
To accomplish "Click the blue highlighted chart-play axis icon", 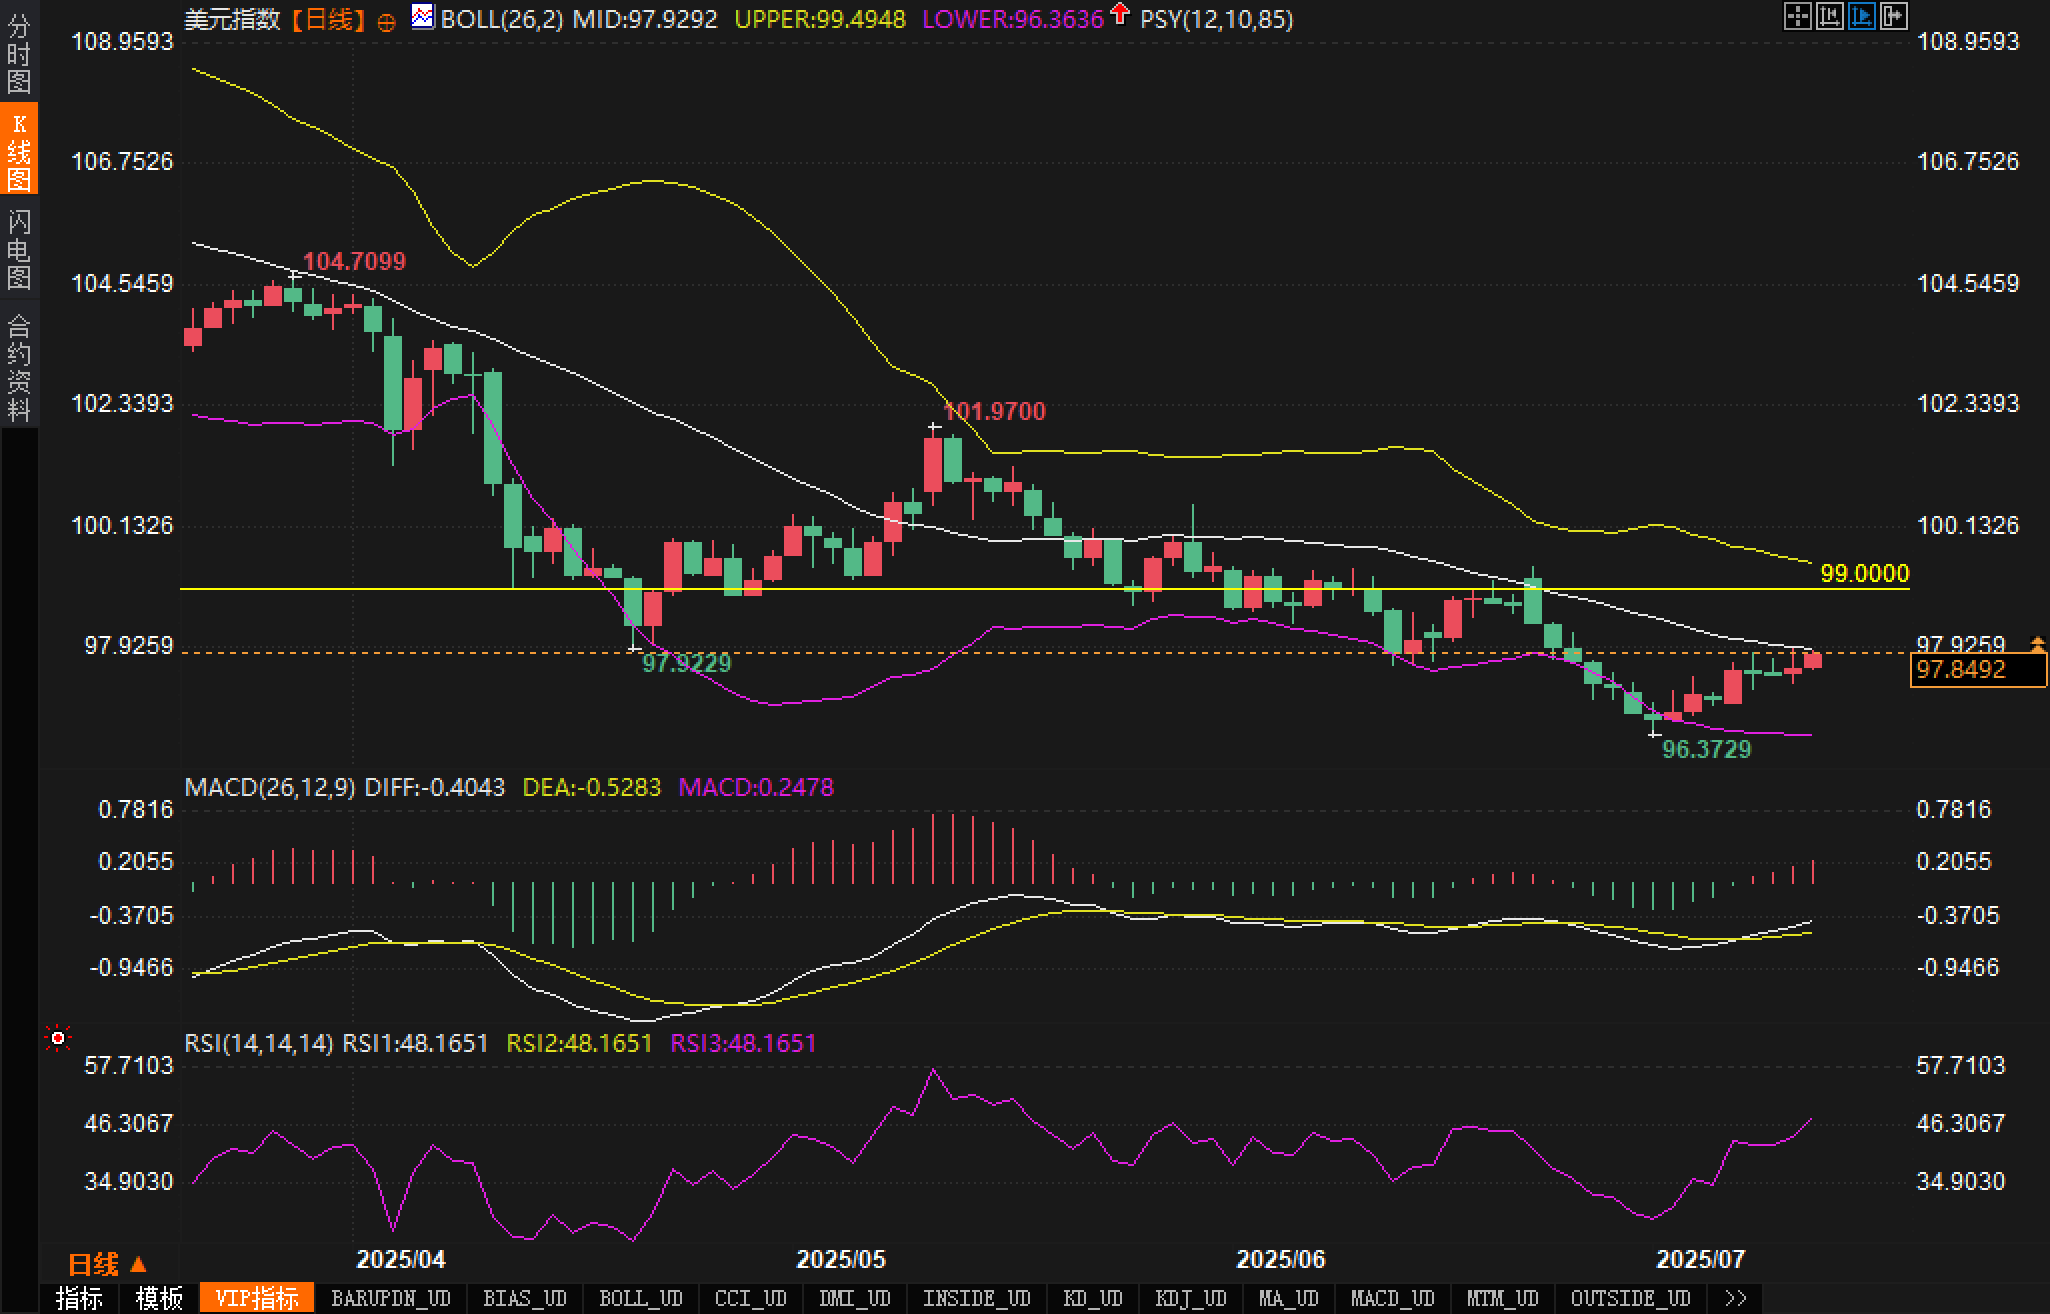I will pos(1861,16).
